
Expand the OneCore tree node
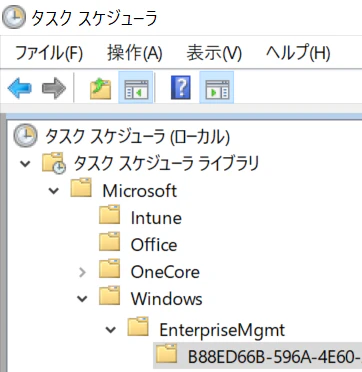(x=82, y=272)
